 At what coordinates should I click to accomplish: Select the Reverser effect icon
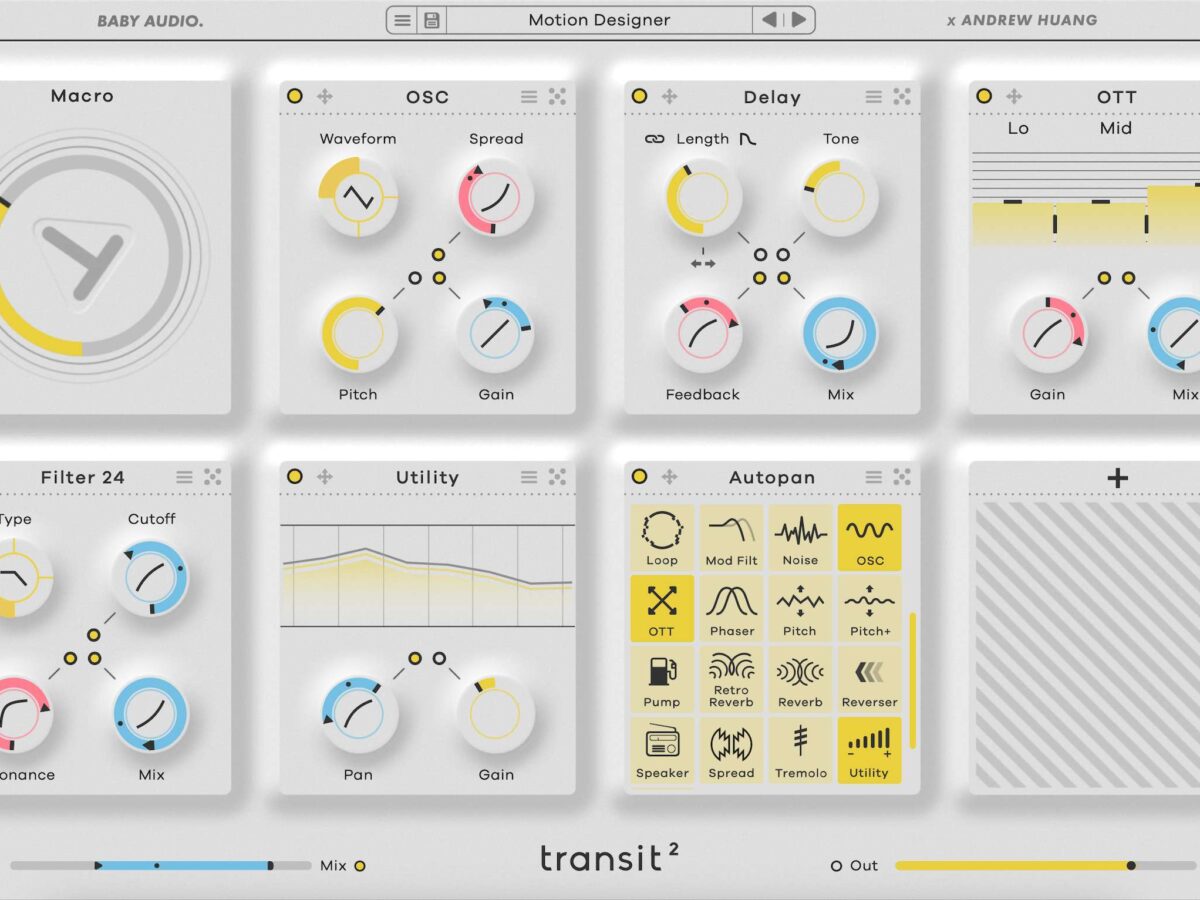(x=869, y=679)
